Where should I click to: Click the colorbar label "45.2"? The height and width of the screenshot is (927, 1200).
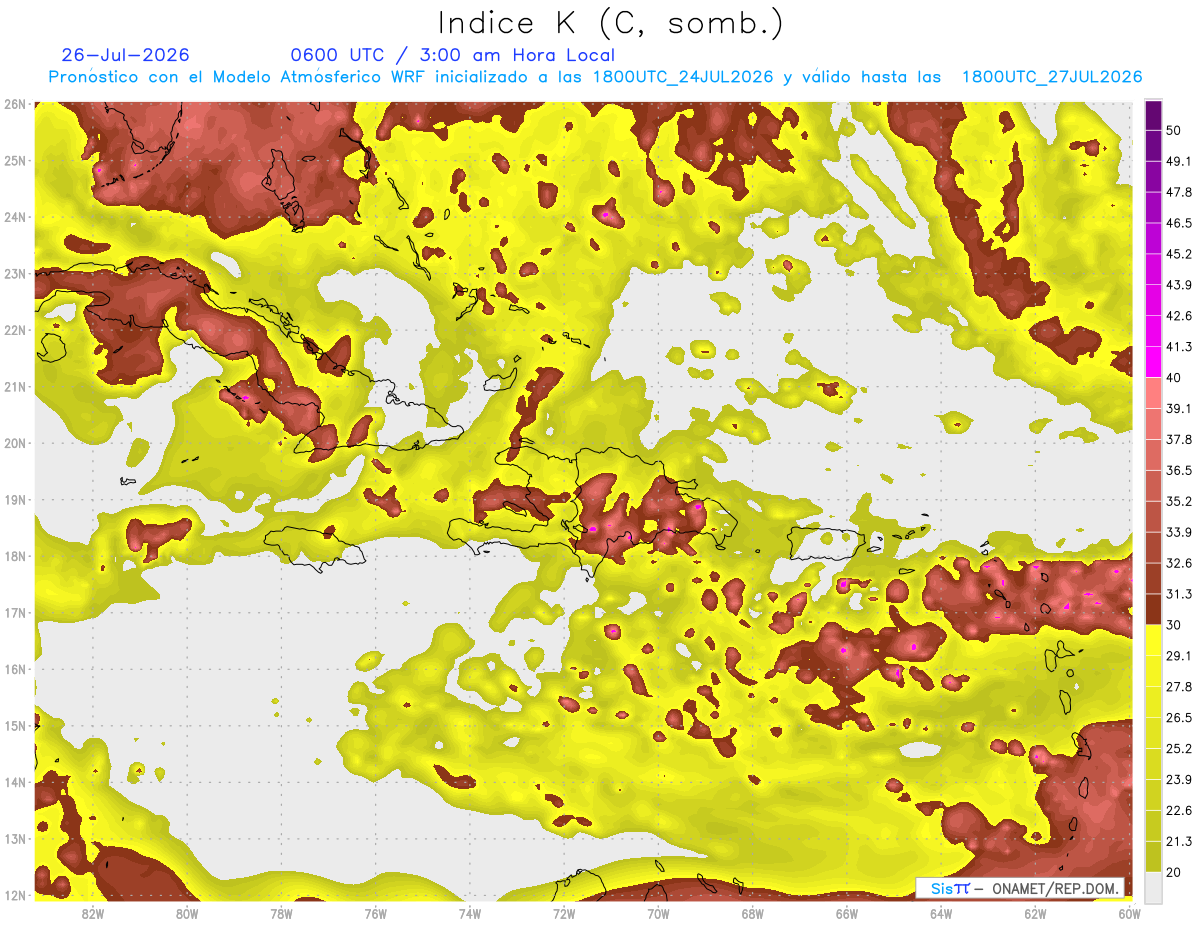pos(1179,254)
